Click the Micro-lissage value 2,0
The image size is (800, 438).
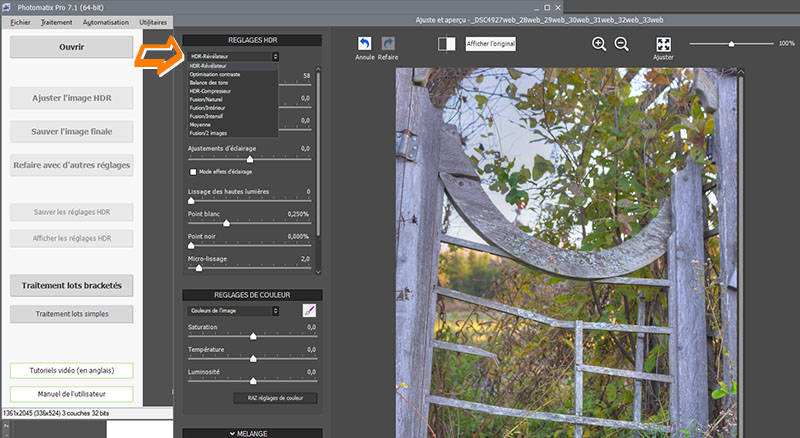point(305,259)
